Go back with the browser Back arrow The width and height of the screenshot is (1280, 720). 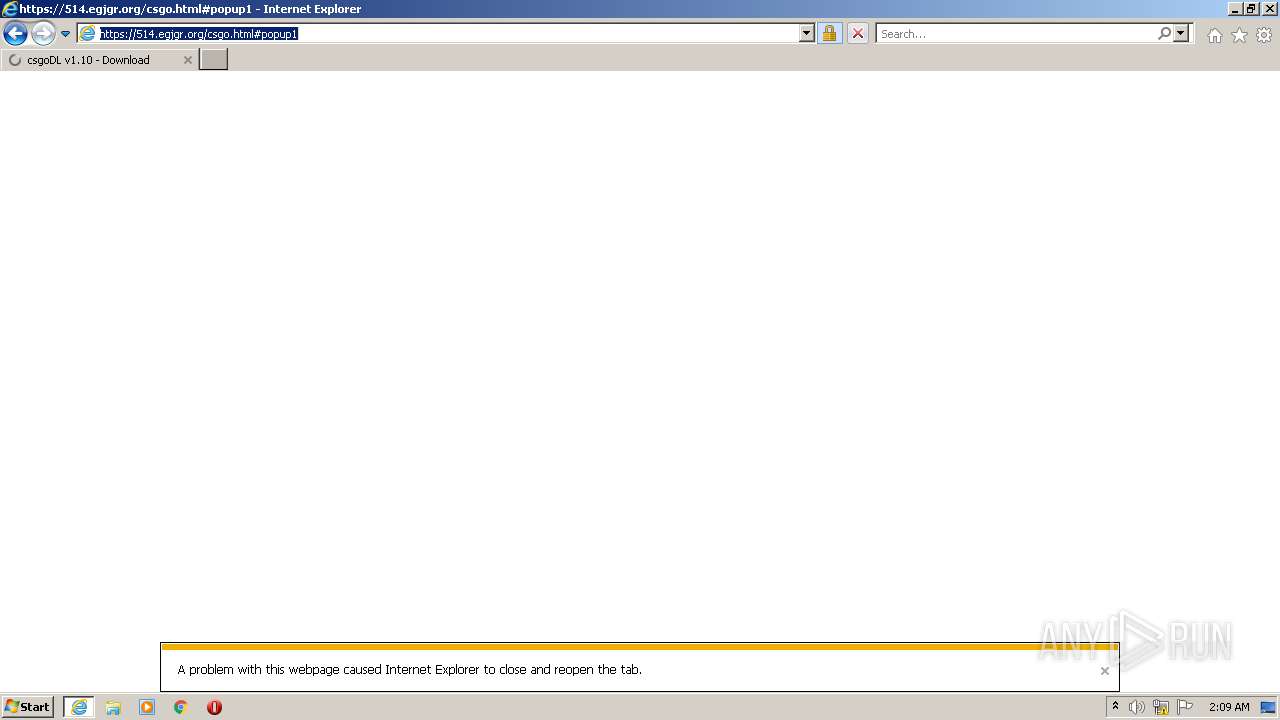click(x=15, y=34)
